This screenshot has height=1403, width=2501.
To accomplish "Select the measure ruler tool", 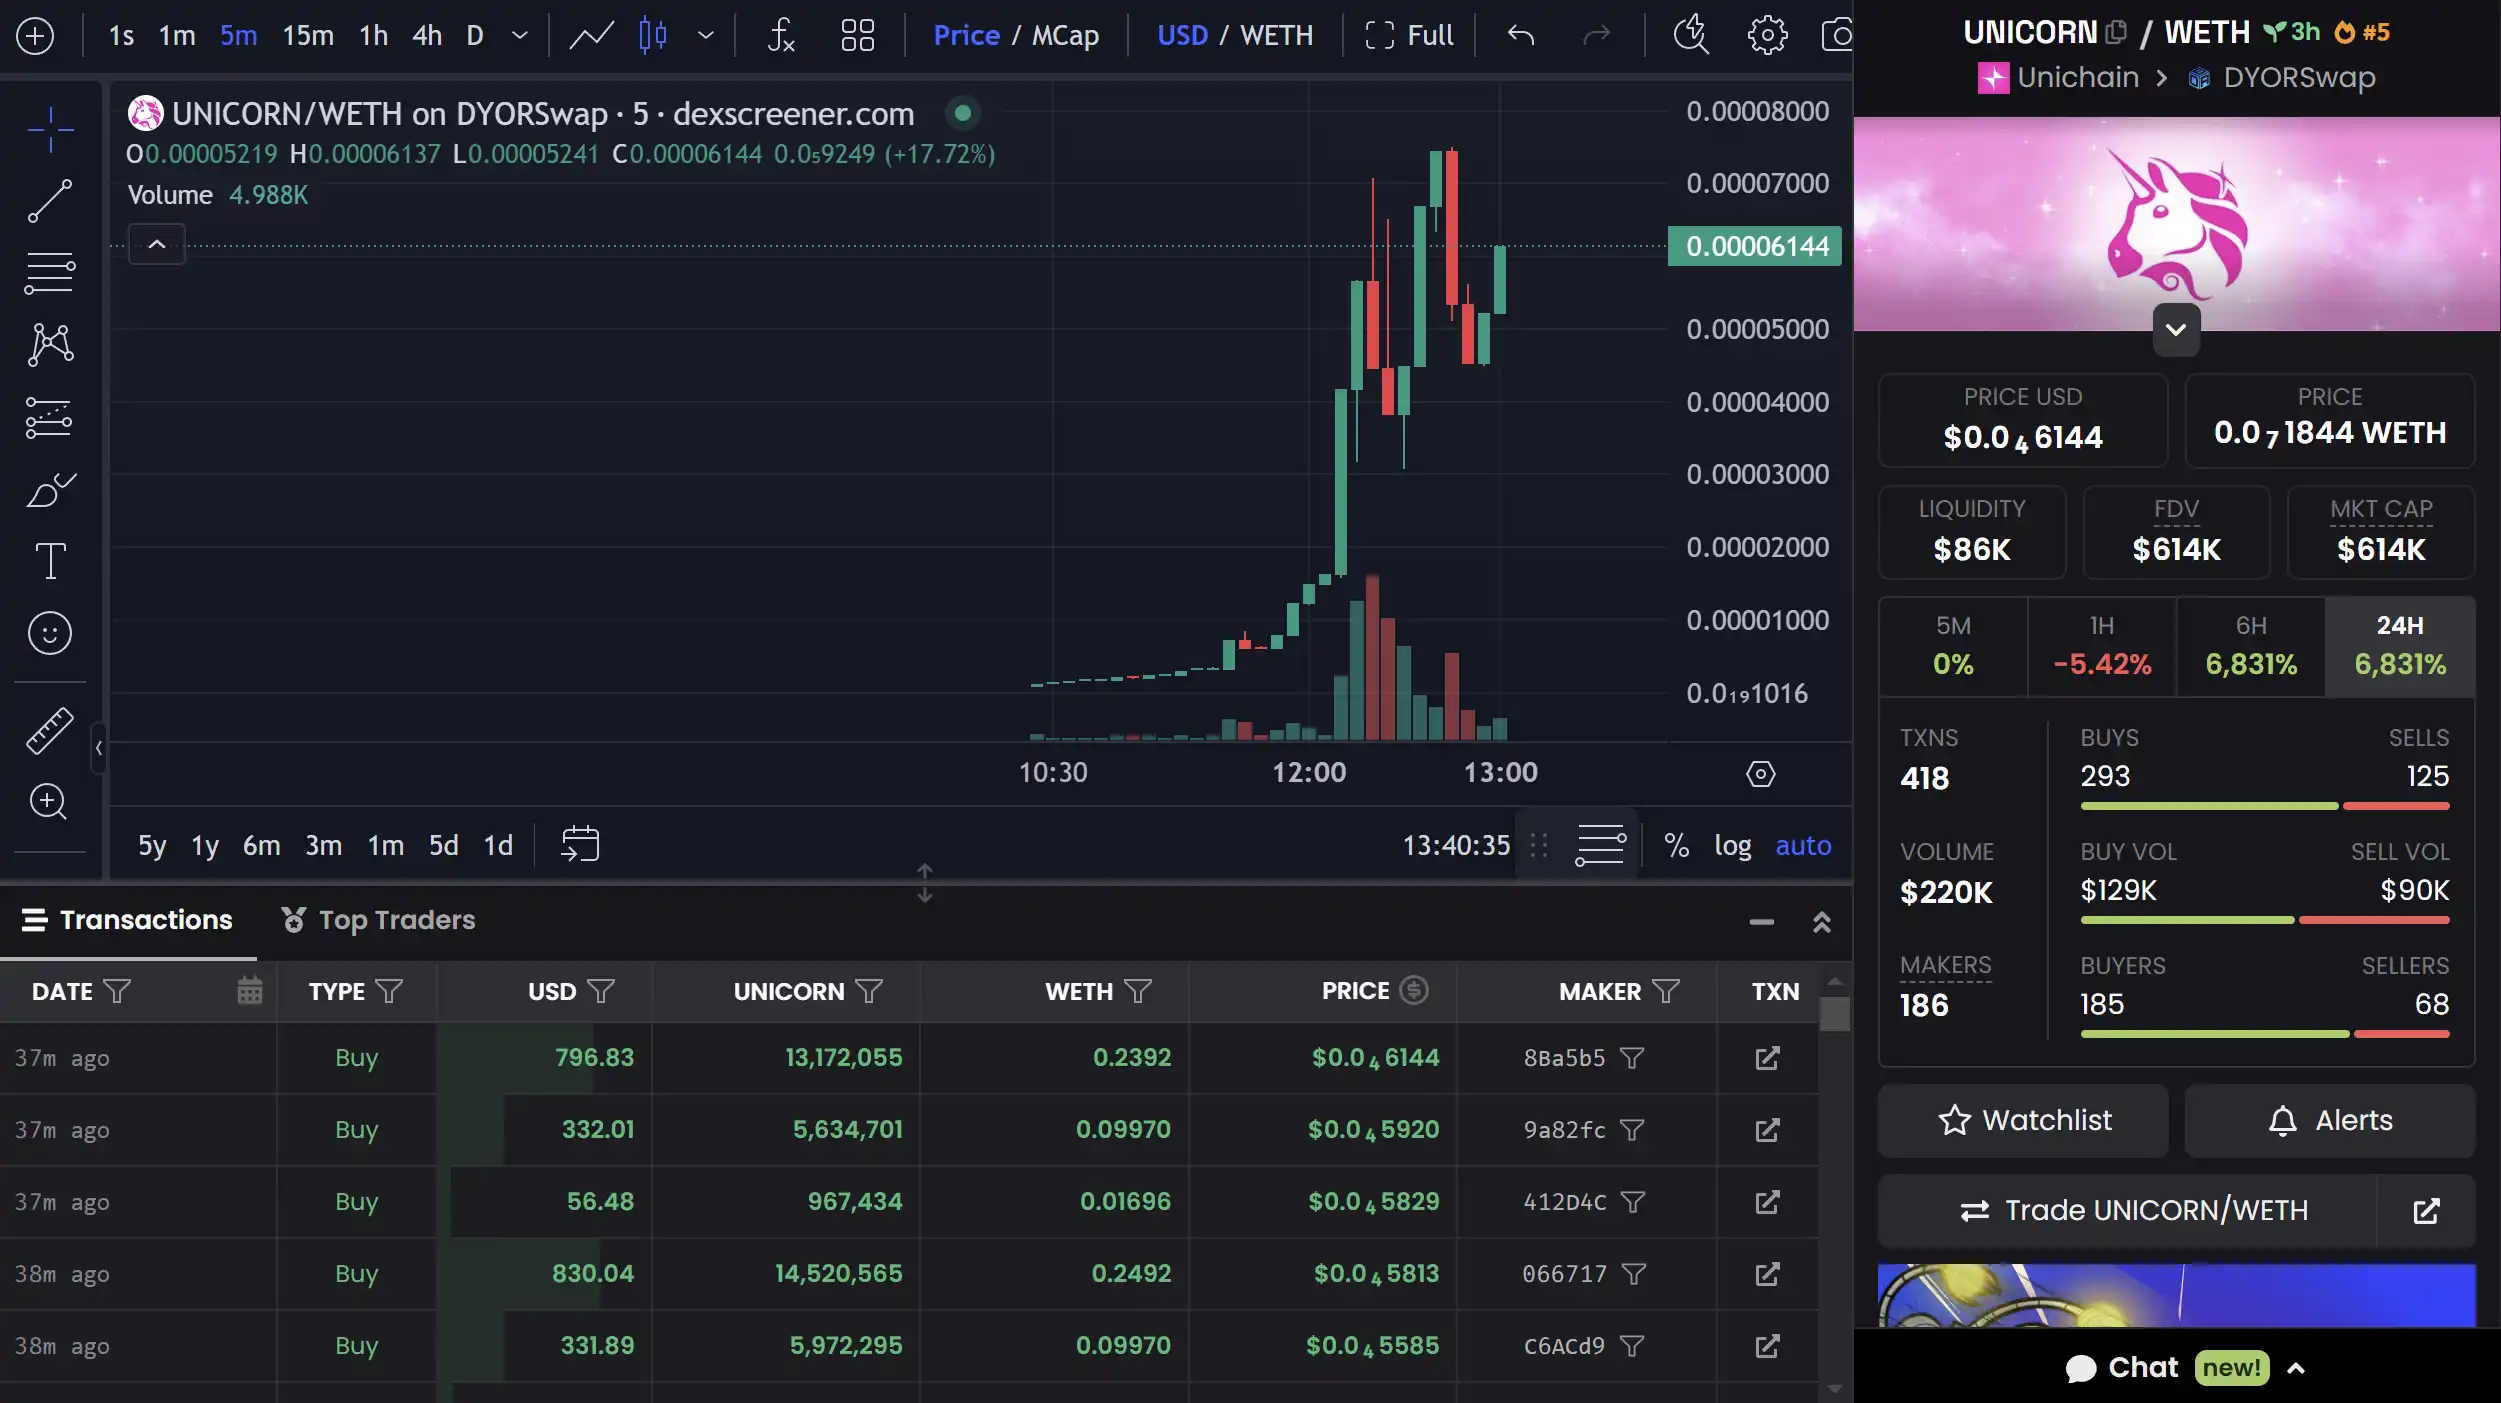I will tap(49, 731).
